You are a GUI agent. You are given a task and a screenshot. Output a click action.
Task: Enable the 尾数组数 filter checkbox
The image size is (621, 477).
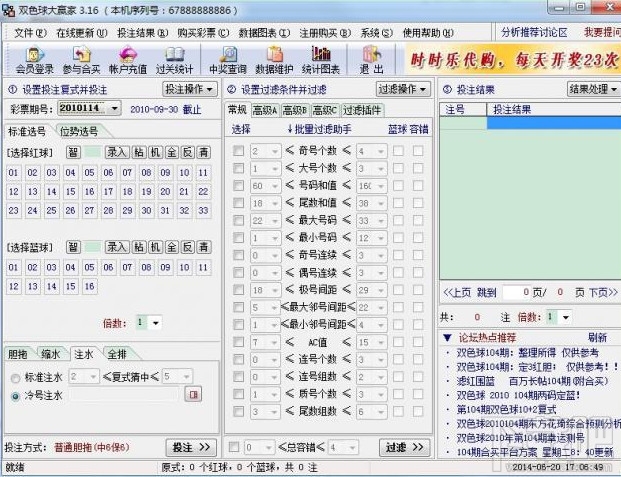tap(238, 411)
